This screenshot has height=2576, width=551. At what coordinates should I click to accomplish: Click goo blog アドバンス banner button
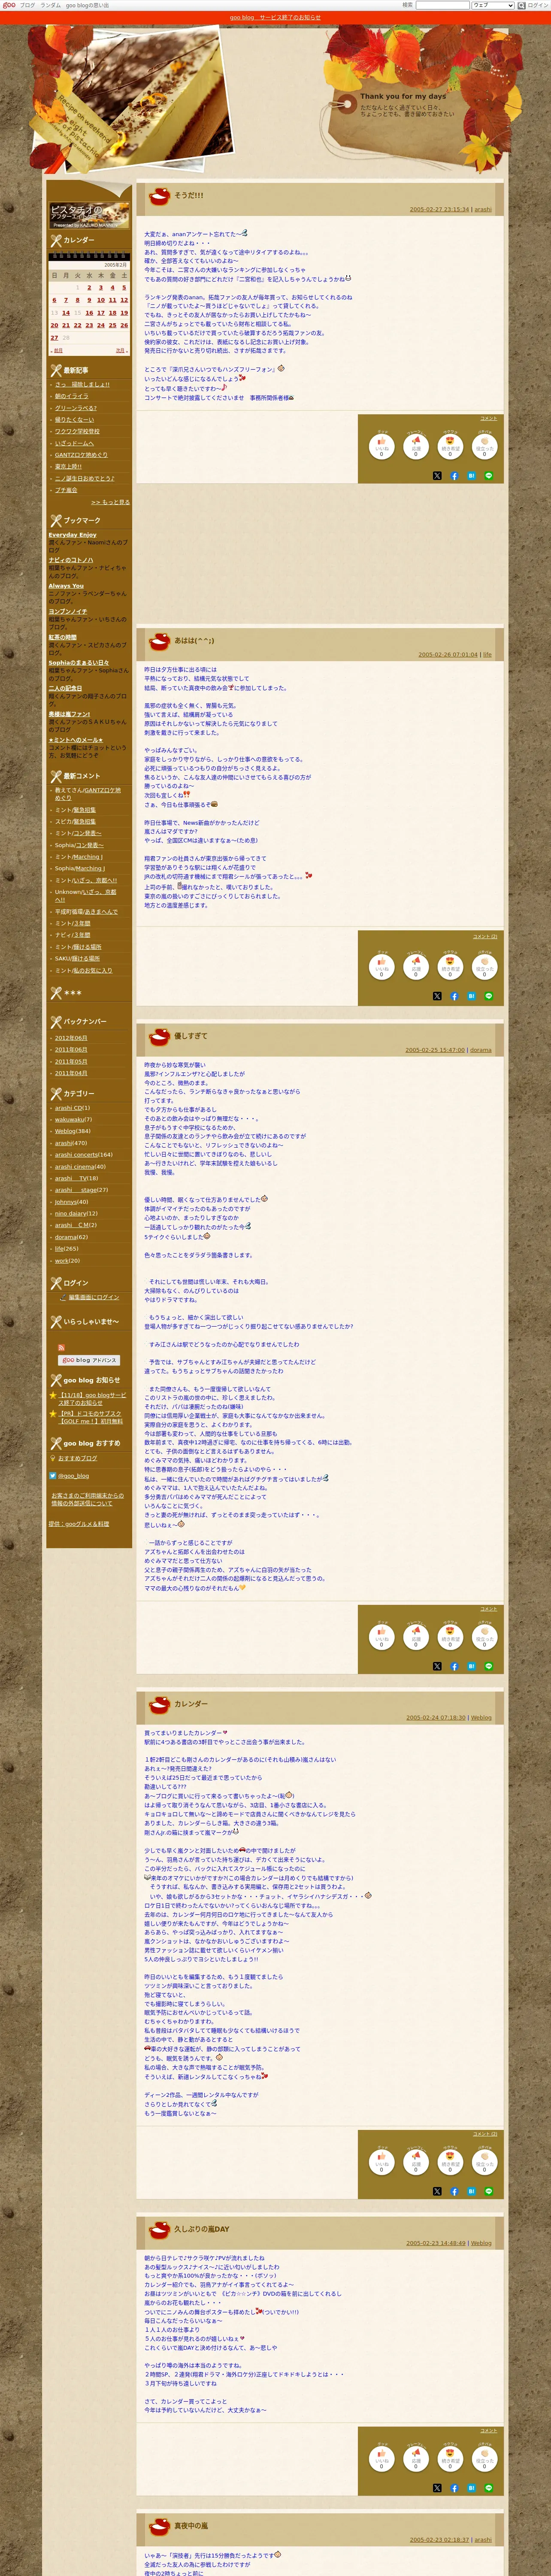coord(89,1360)
